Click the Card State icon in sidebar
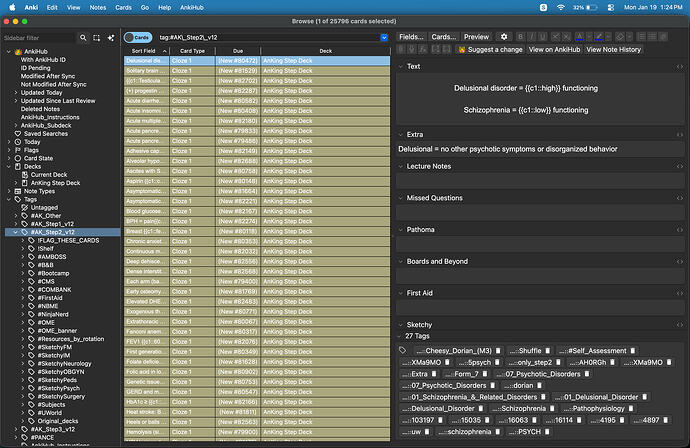 click(17, 158)
